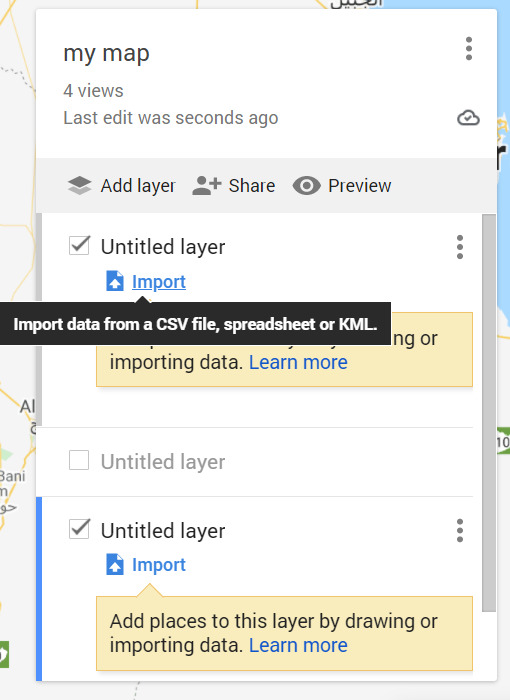Click the Add layer text
Viewport: 510px width, 700px height.
[x=138, y=186]
